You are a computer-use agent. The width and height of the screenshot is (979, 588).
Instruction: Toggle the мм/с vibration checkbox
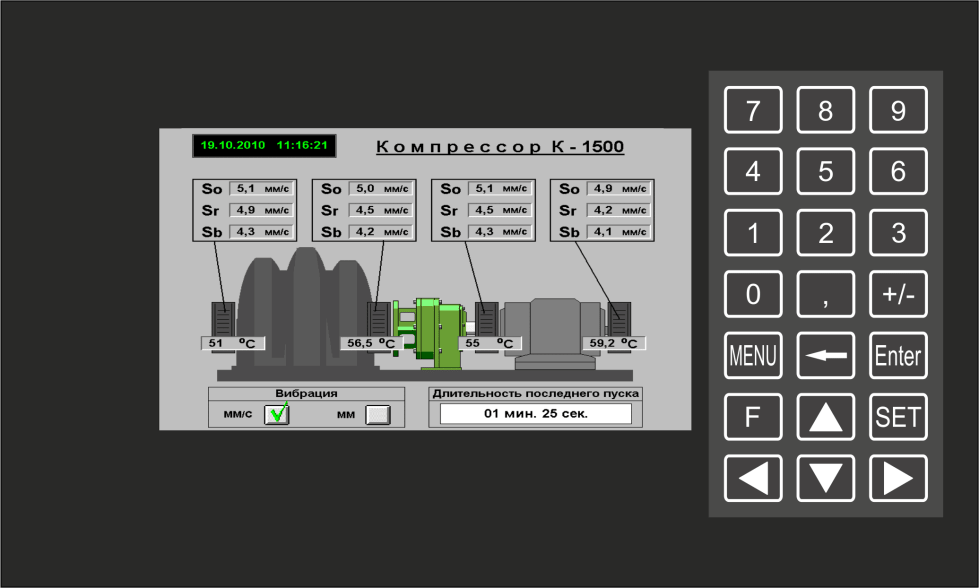(276, 415)
